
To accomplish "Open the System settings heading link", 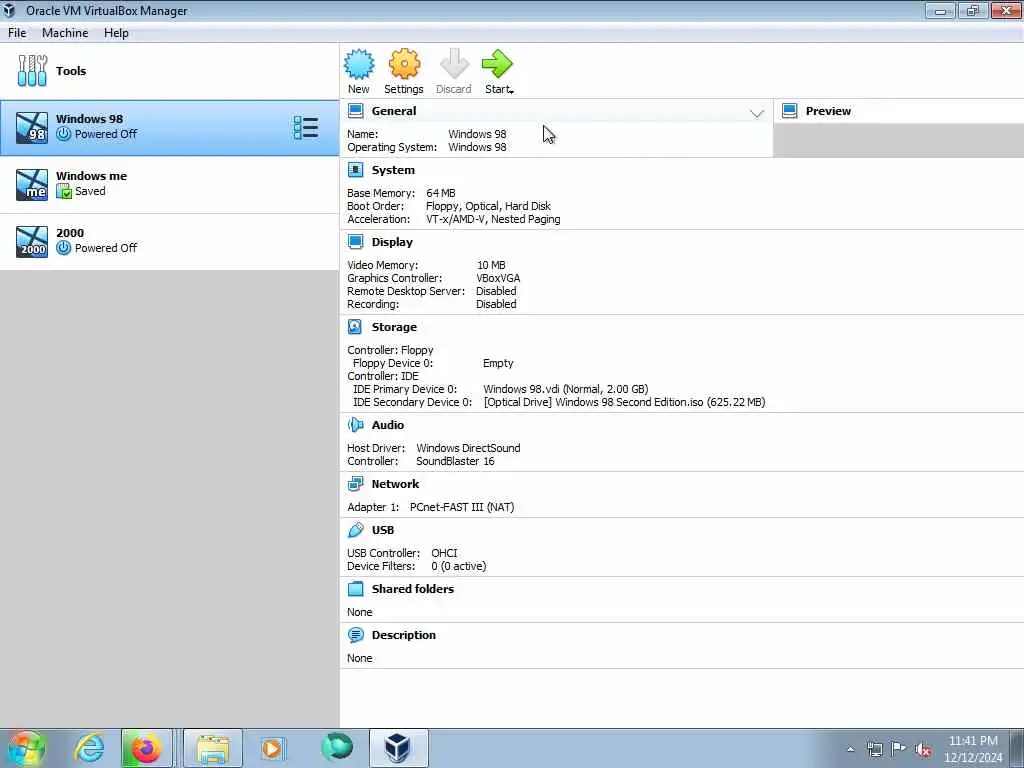I will click(393, 170).
